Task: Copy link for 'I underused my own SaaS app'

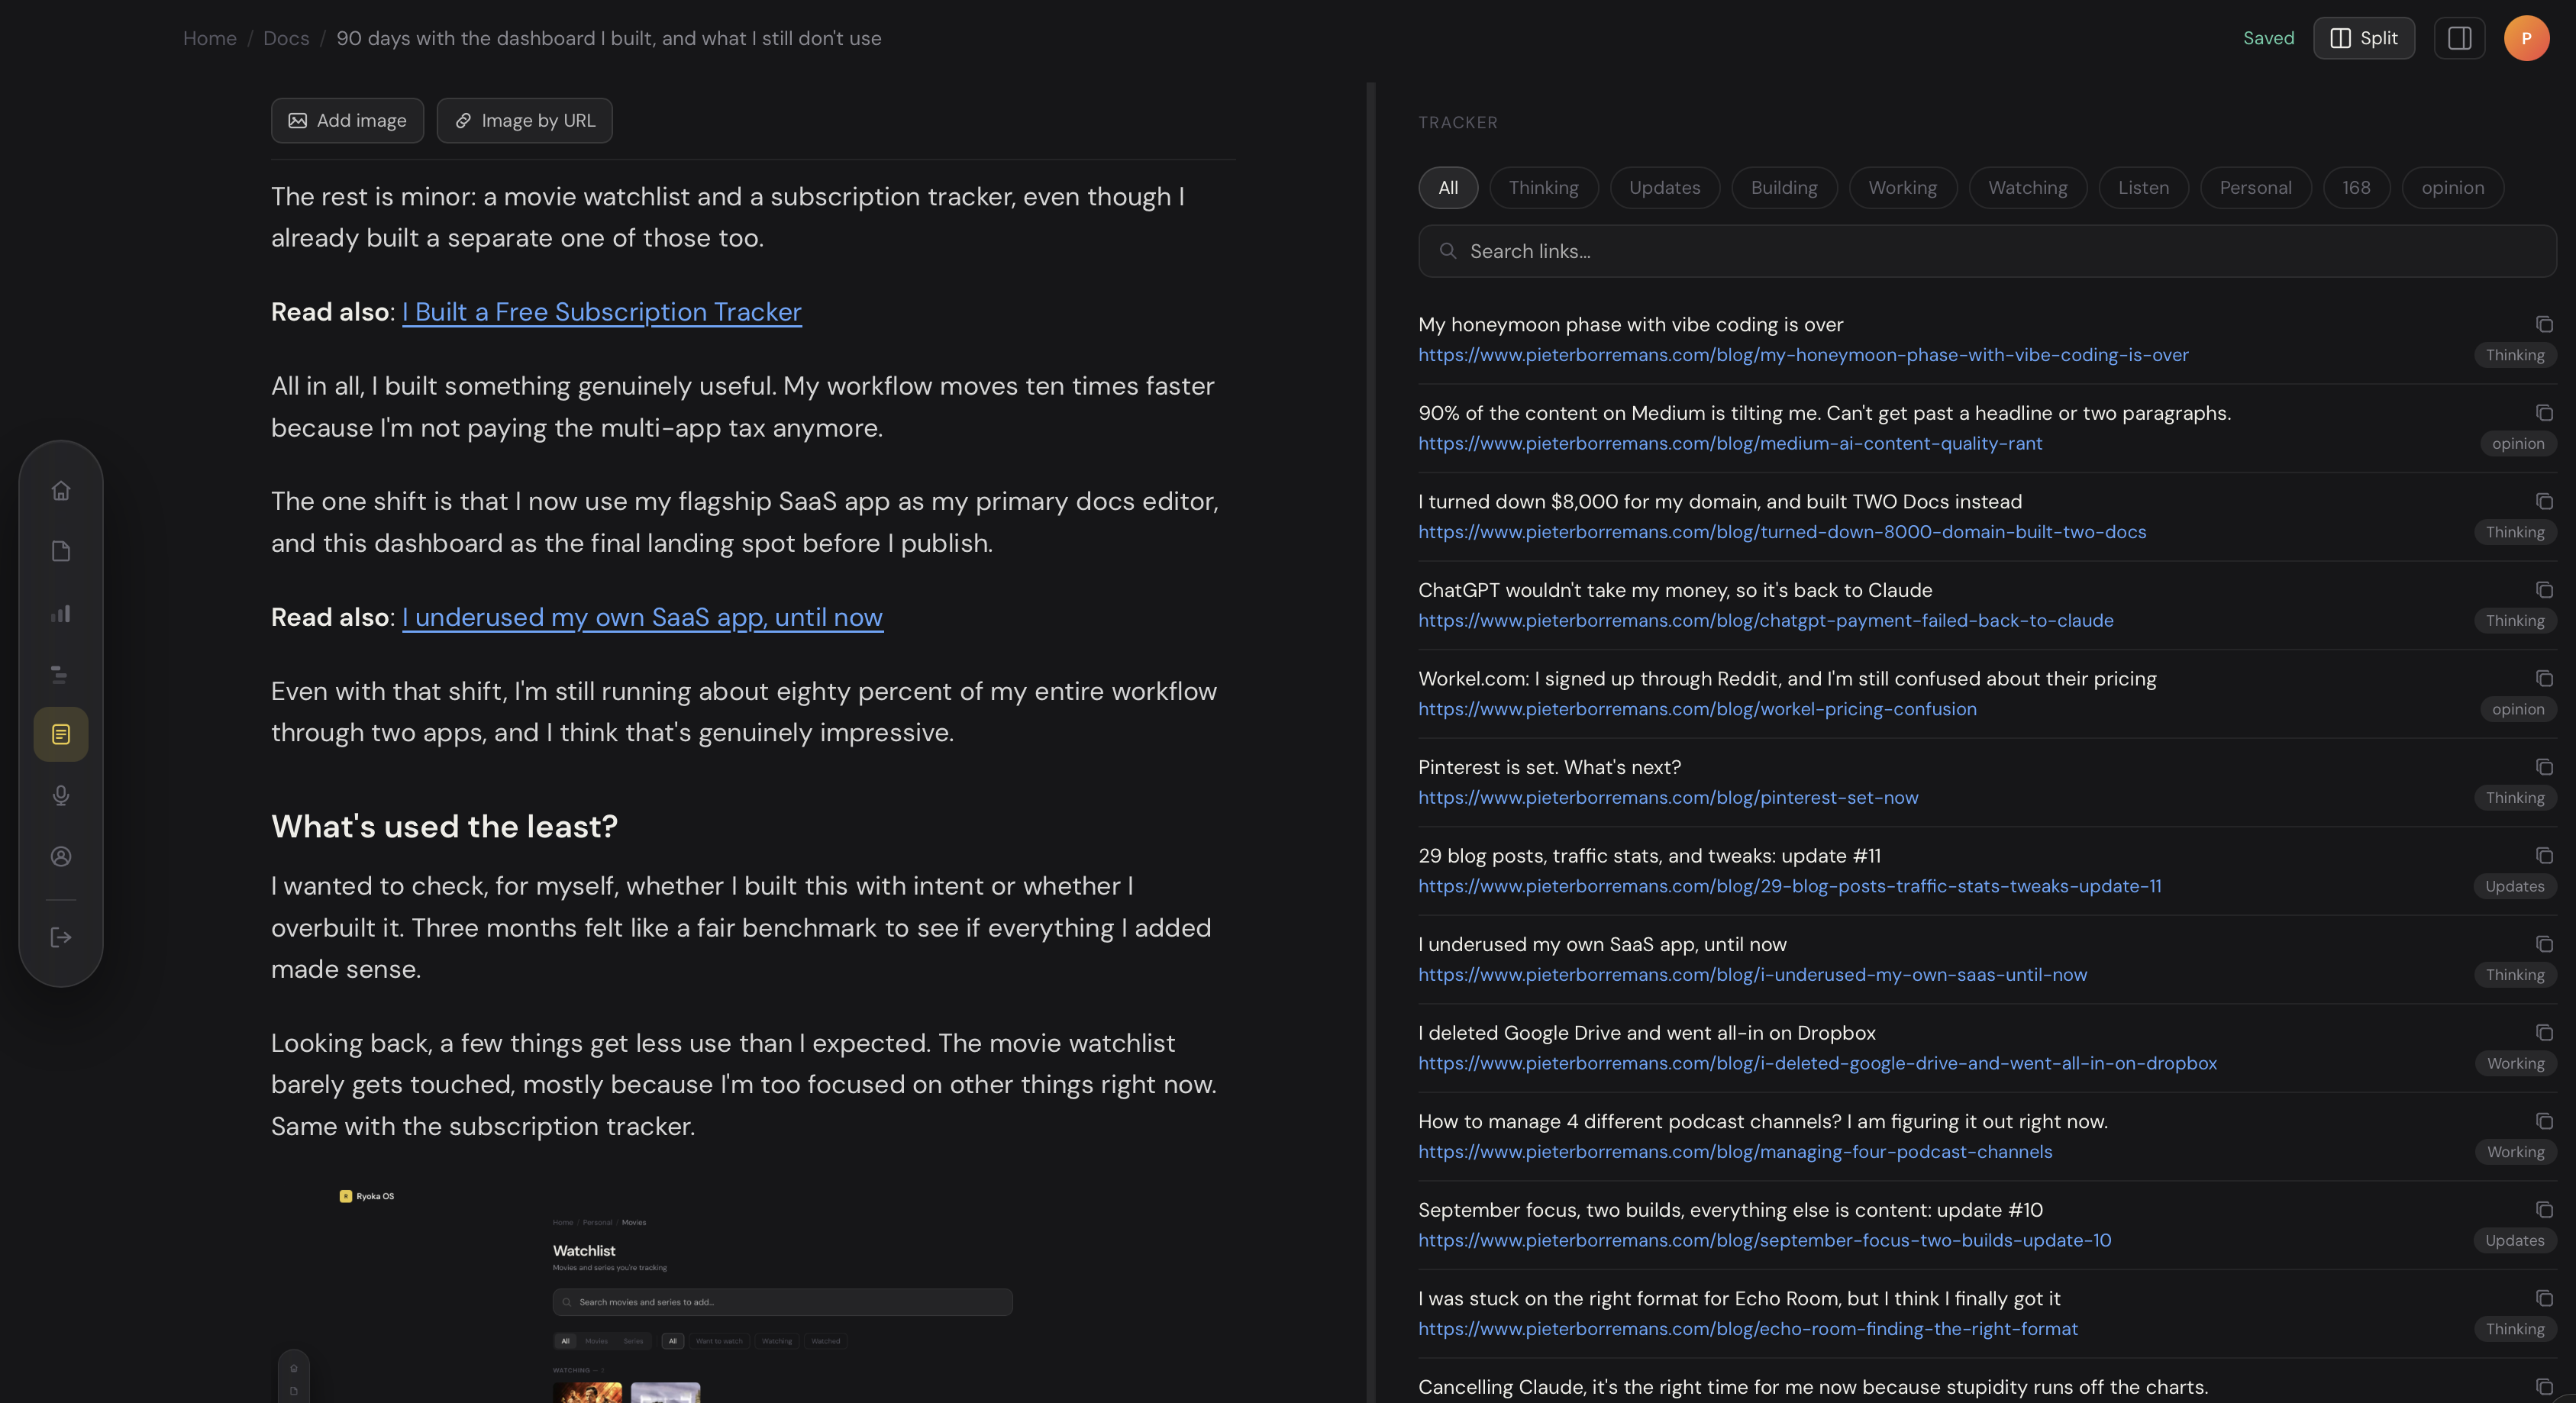Action: pos(2544,944)
